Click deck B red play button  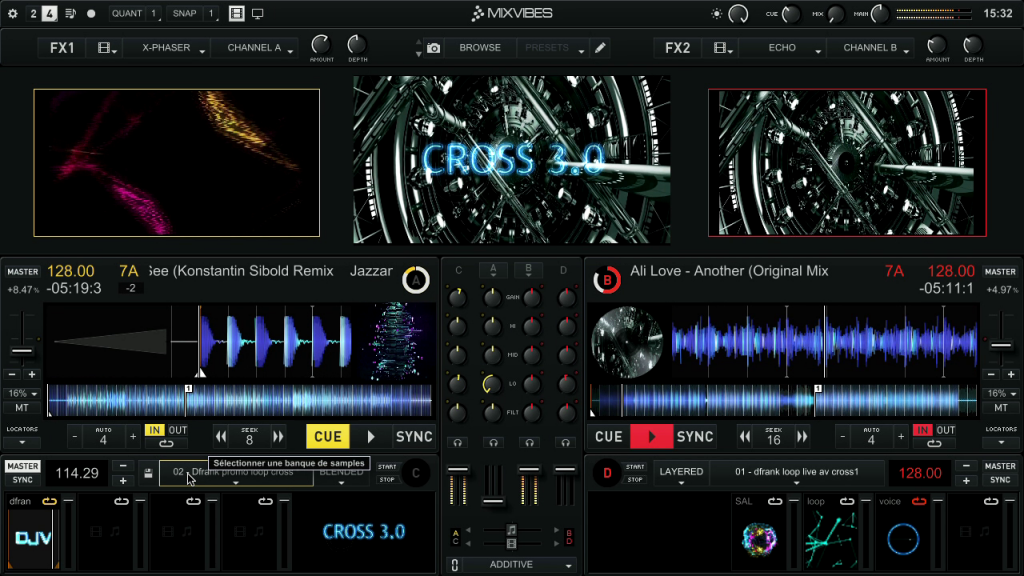(651, 437)
